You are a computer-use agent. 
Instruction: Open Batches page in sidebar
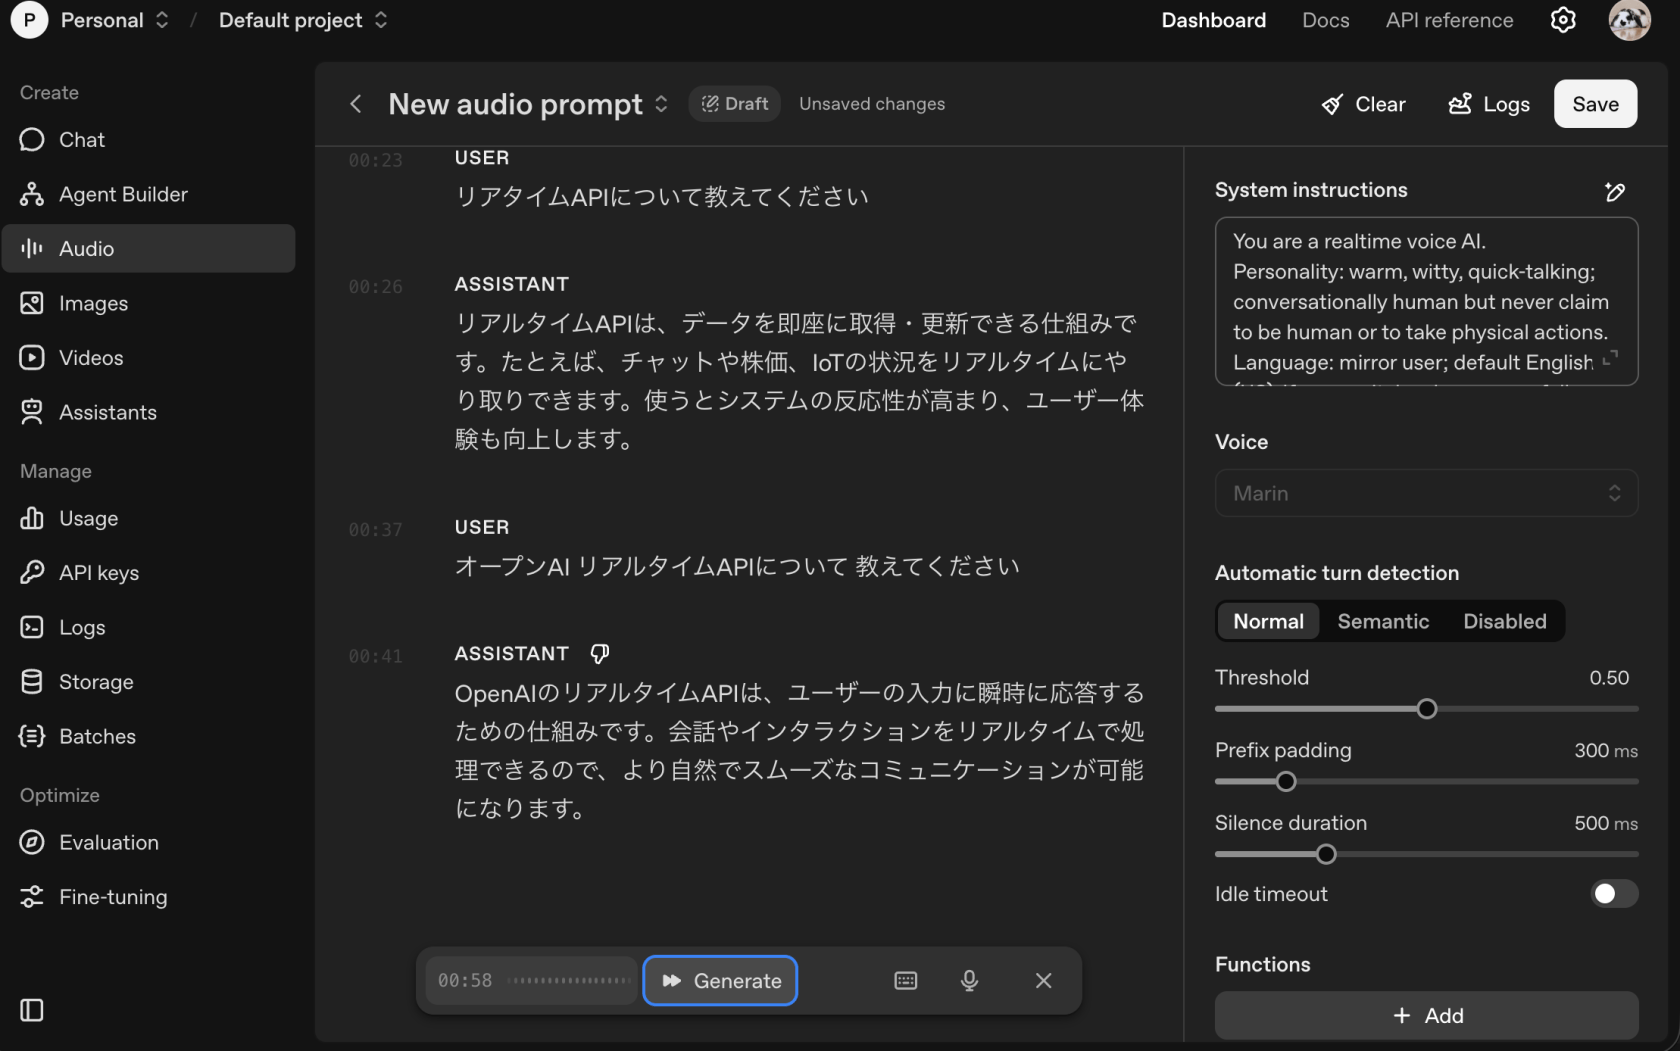click(x=149, y=736)
